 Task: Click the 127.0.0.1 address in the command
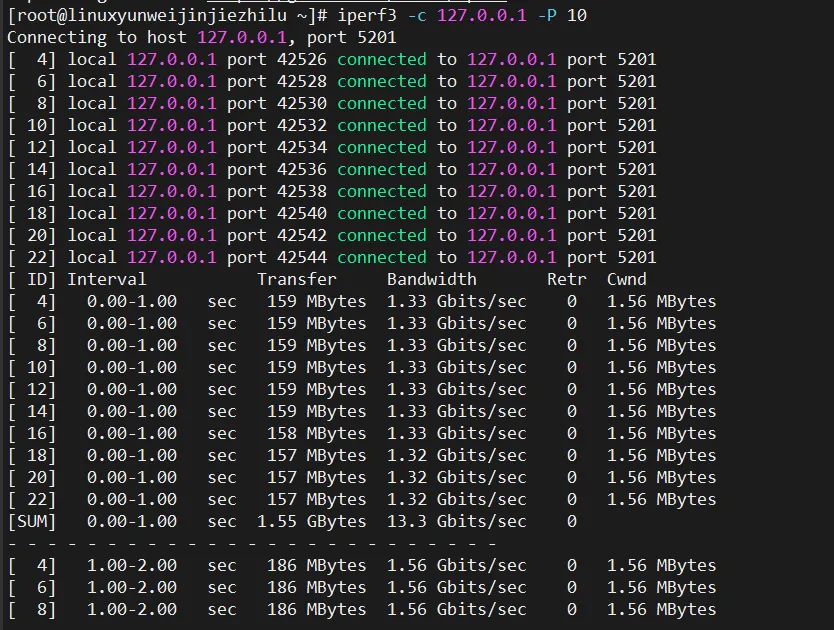coord(482,15)
